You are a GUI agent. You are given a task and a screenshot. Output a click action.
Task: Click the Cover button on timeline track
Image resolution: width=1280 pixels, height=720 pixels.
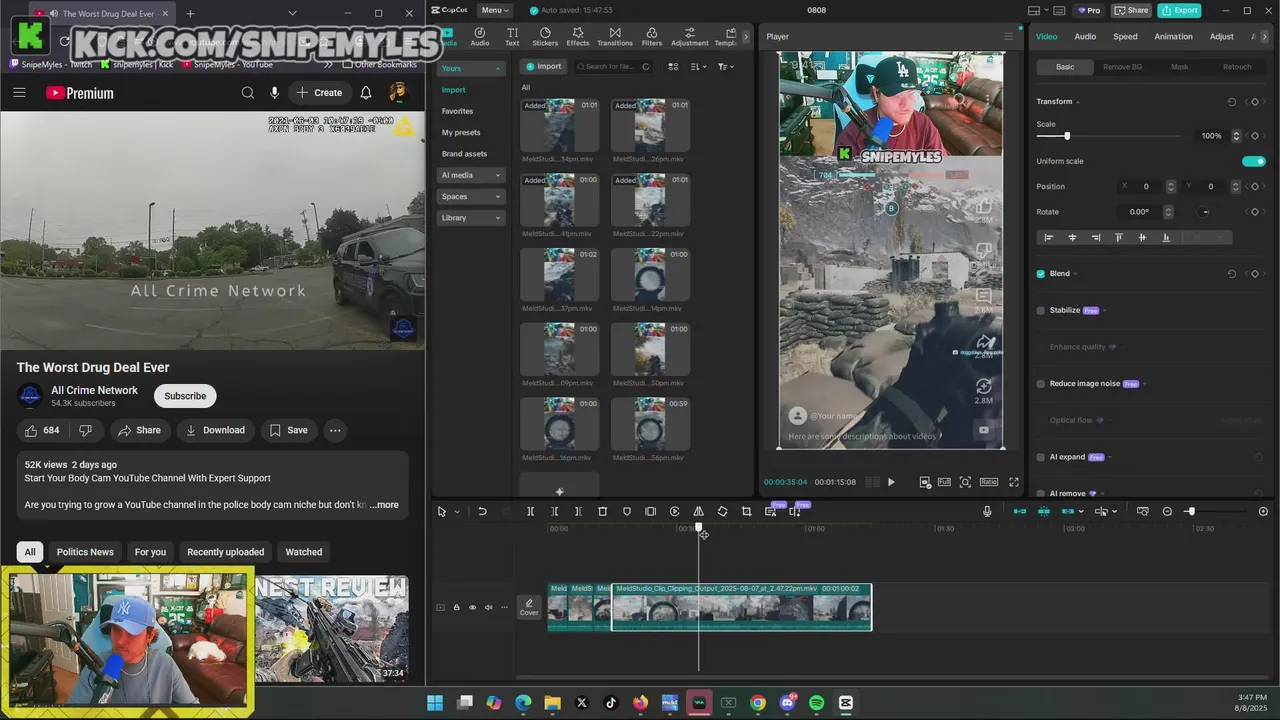click(x=529, y=607)
